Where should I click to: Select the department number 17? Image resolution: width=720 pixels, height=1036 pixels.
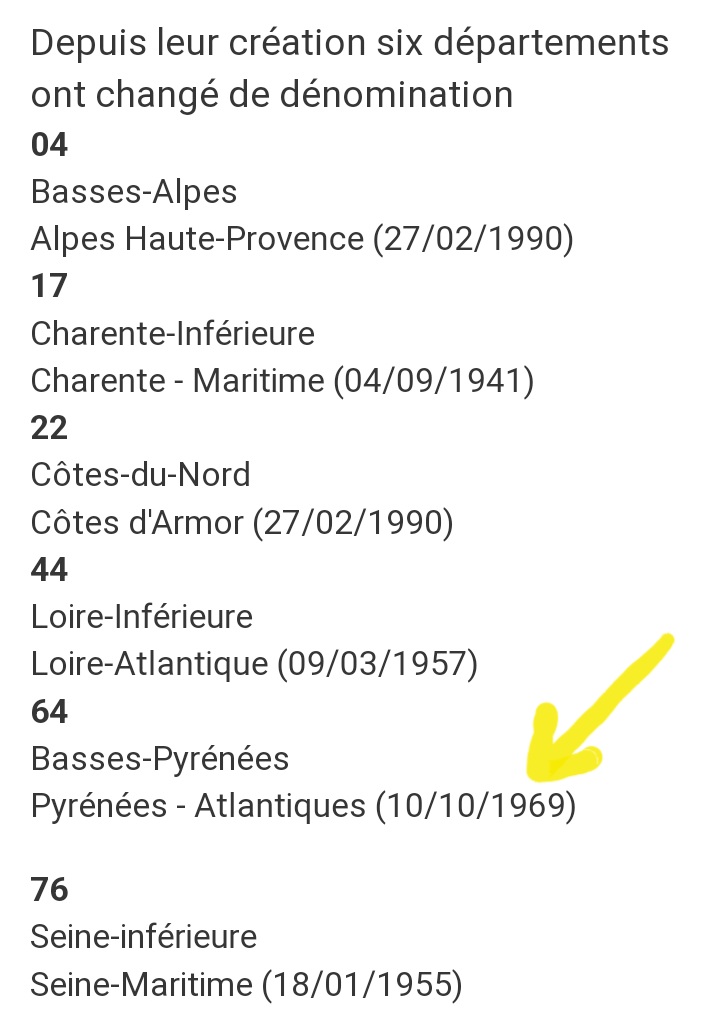click(x=50, y=286)
